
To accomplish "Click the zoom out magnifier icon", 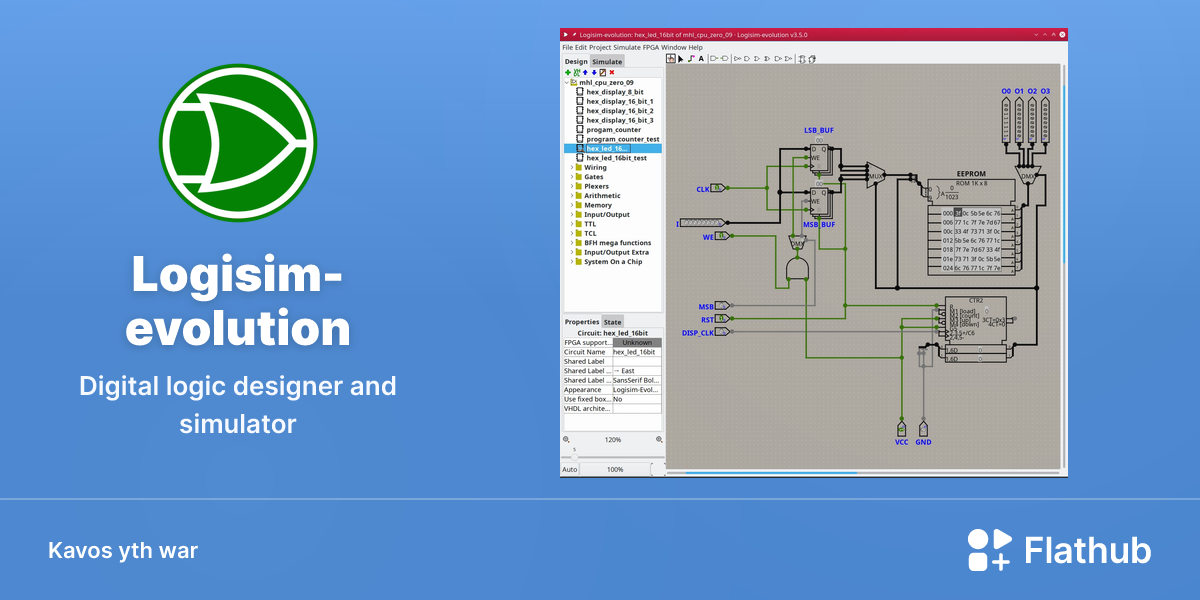I will point(566,439).
